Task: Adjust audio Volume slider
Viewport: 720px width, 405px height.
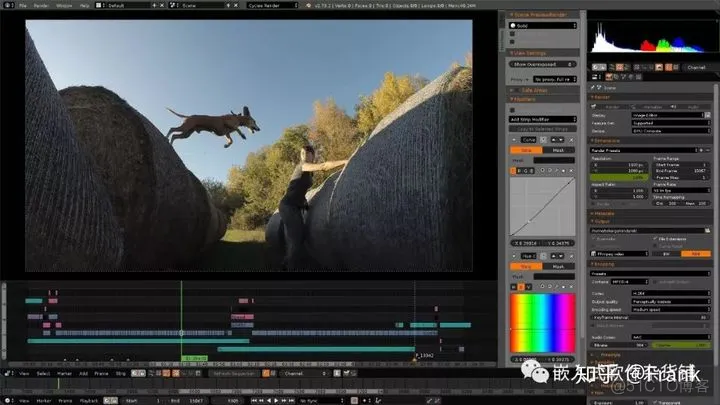Action: [681, 345]
